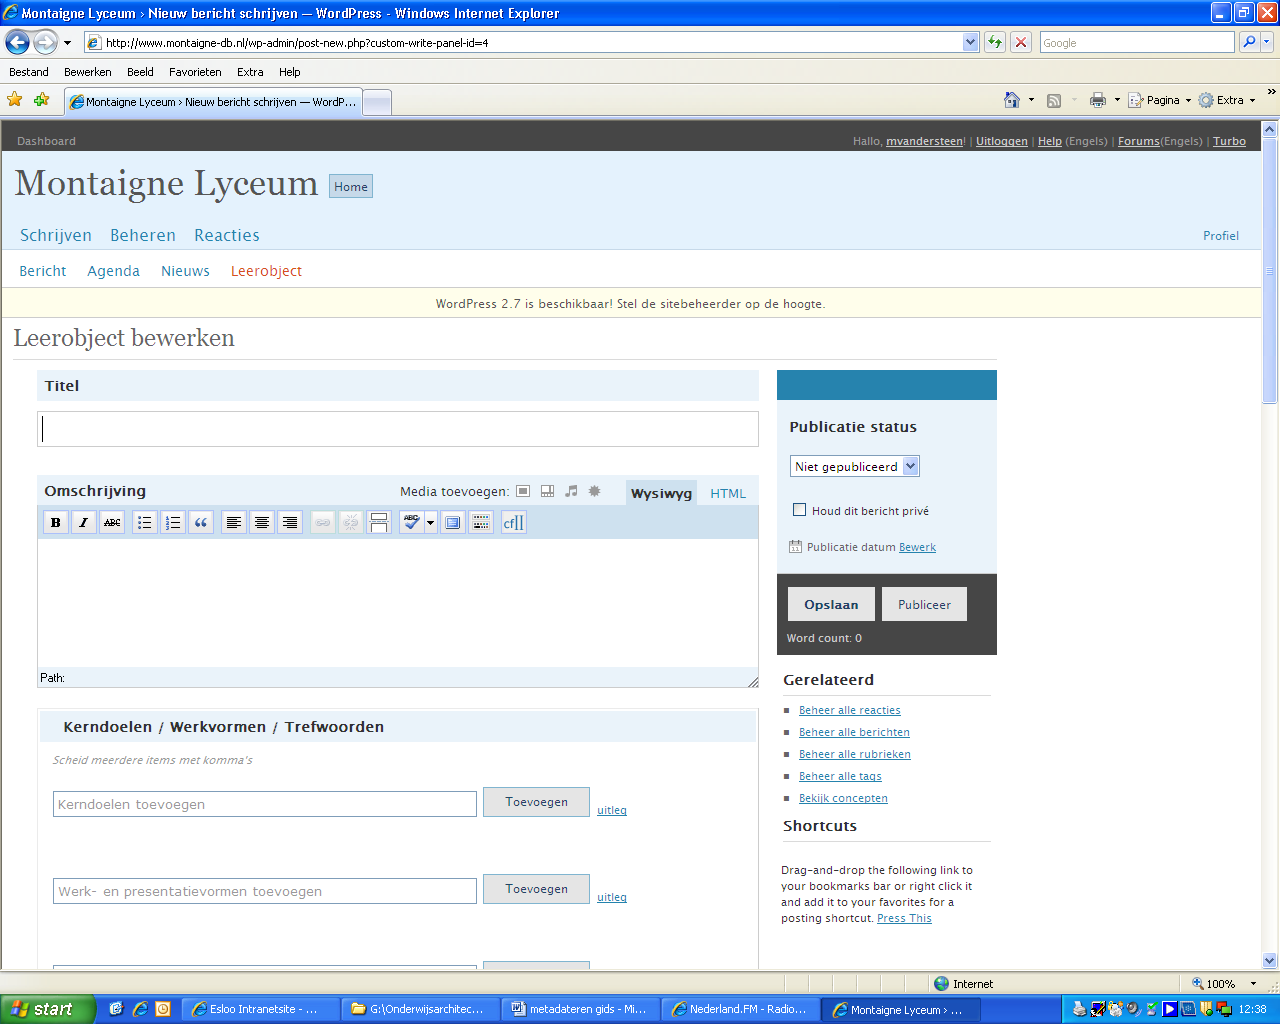This screenshot has height=1024, width=1280.
Task: Insert More tag break
Action: 379,522
